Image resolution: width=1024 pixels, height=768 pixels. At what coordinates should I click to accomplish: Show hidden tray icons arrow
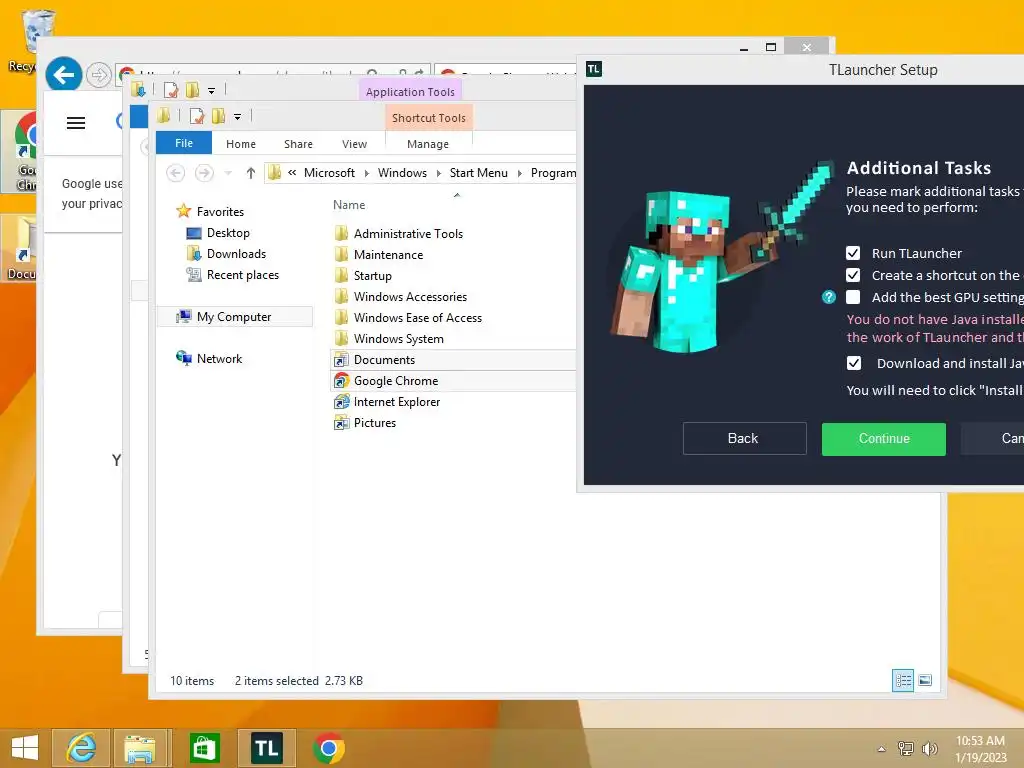tap(882, 749)
